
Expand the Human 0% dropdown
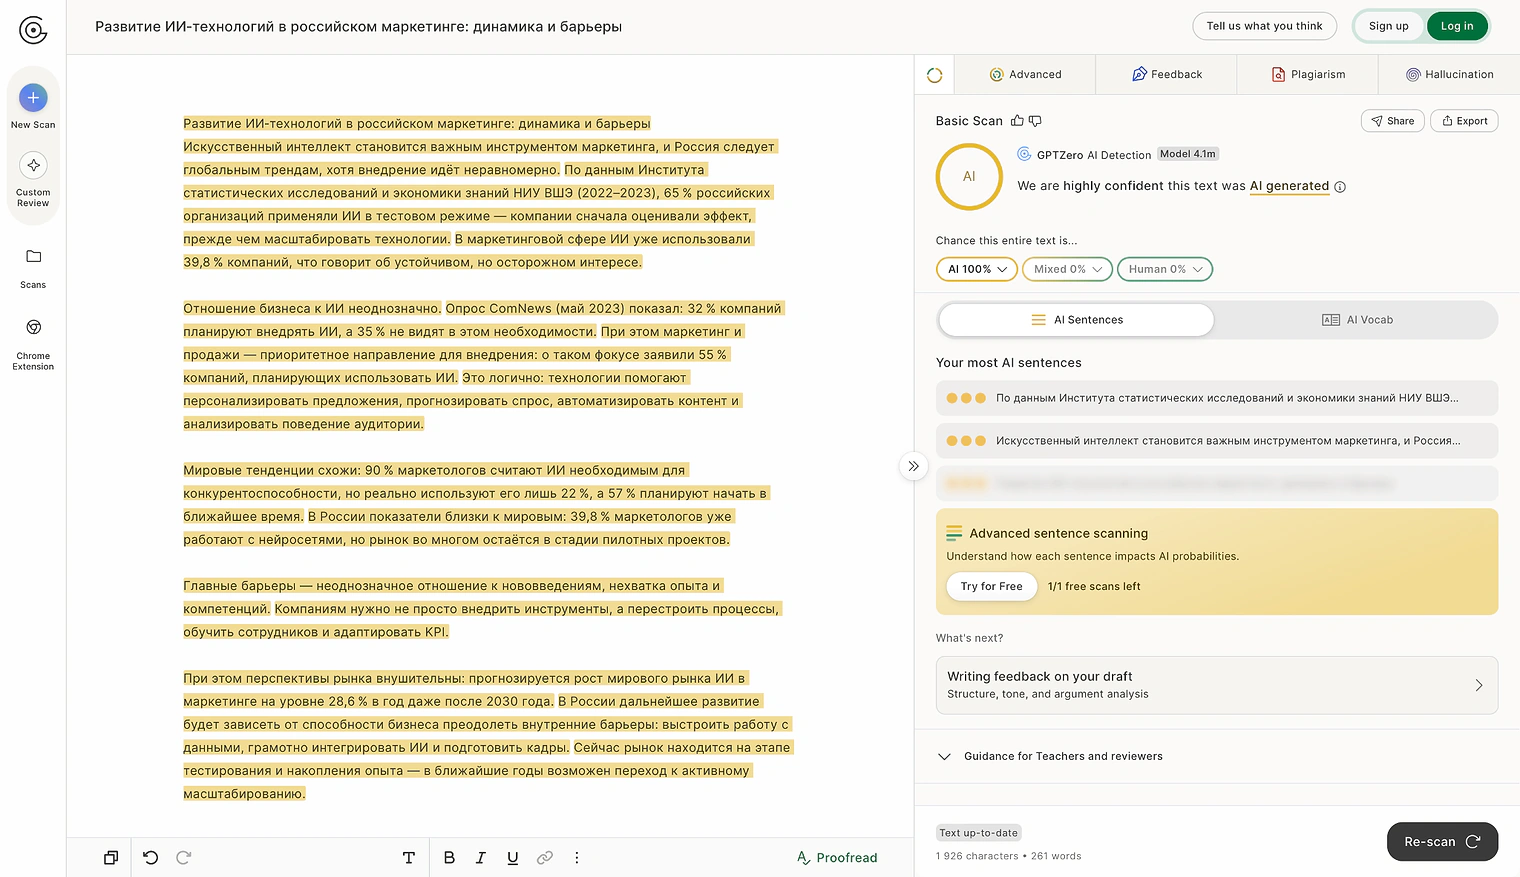tap(1165, 269)
